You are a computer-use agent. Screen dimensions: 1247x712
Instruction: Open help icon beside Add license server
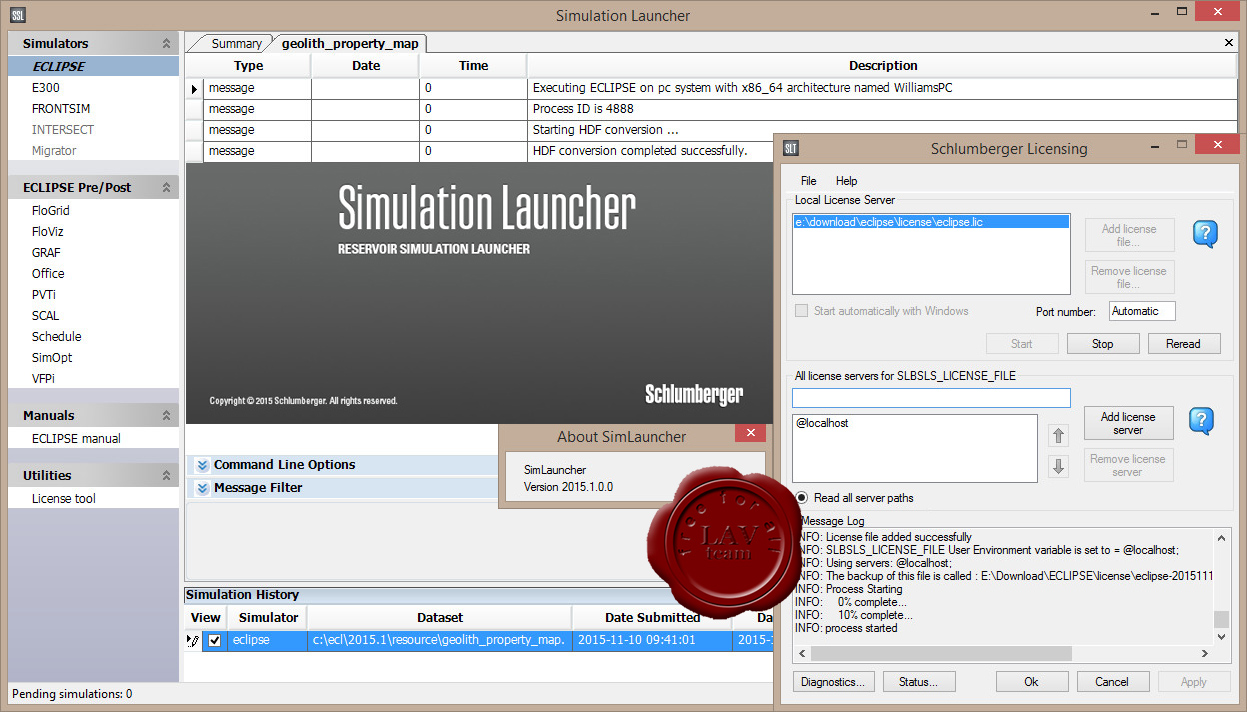[x=1201, y=420]
